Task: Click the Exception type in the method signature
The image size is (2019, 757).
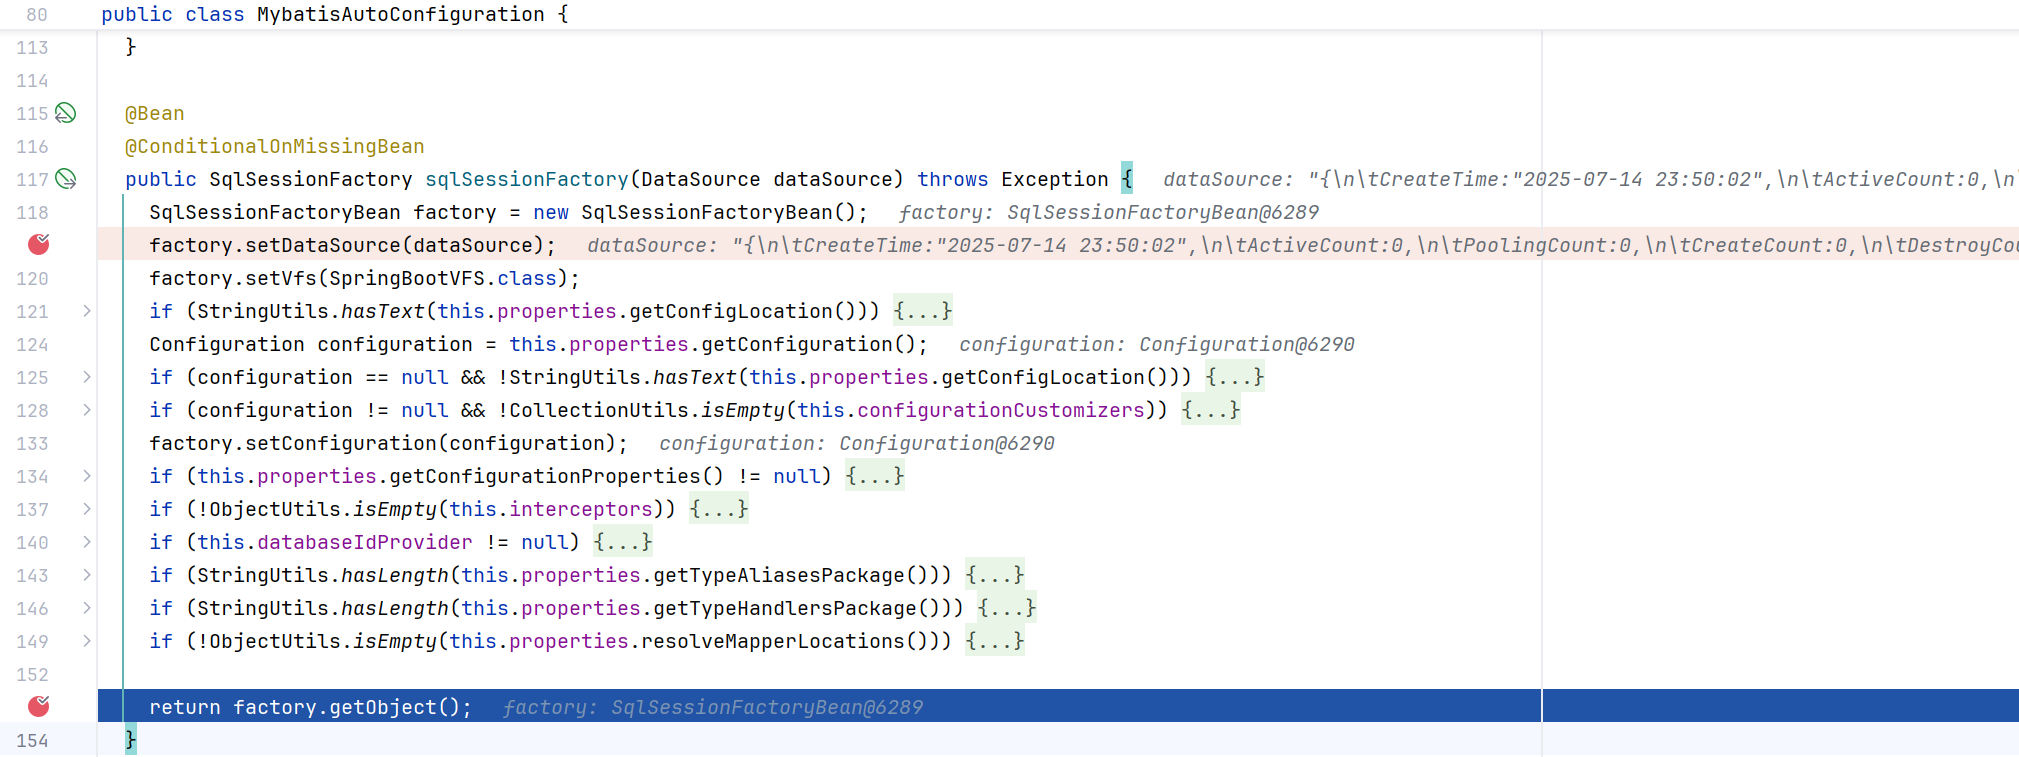Action: pyautogui.click(x=1055, y=179)
